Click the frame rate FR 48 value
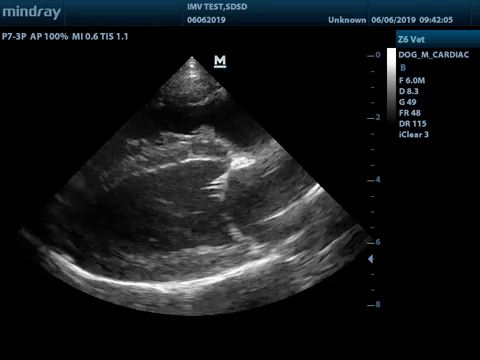Viewport: 480px width, 360px height. [x=410, y=113]
